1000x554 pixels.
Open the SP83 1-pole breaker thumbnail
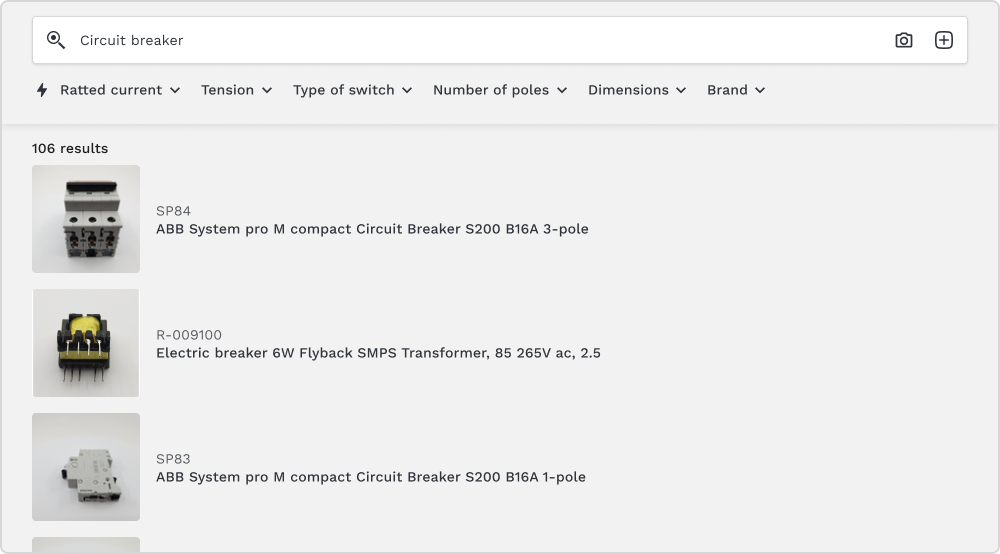[86, 467]
